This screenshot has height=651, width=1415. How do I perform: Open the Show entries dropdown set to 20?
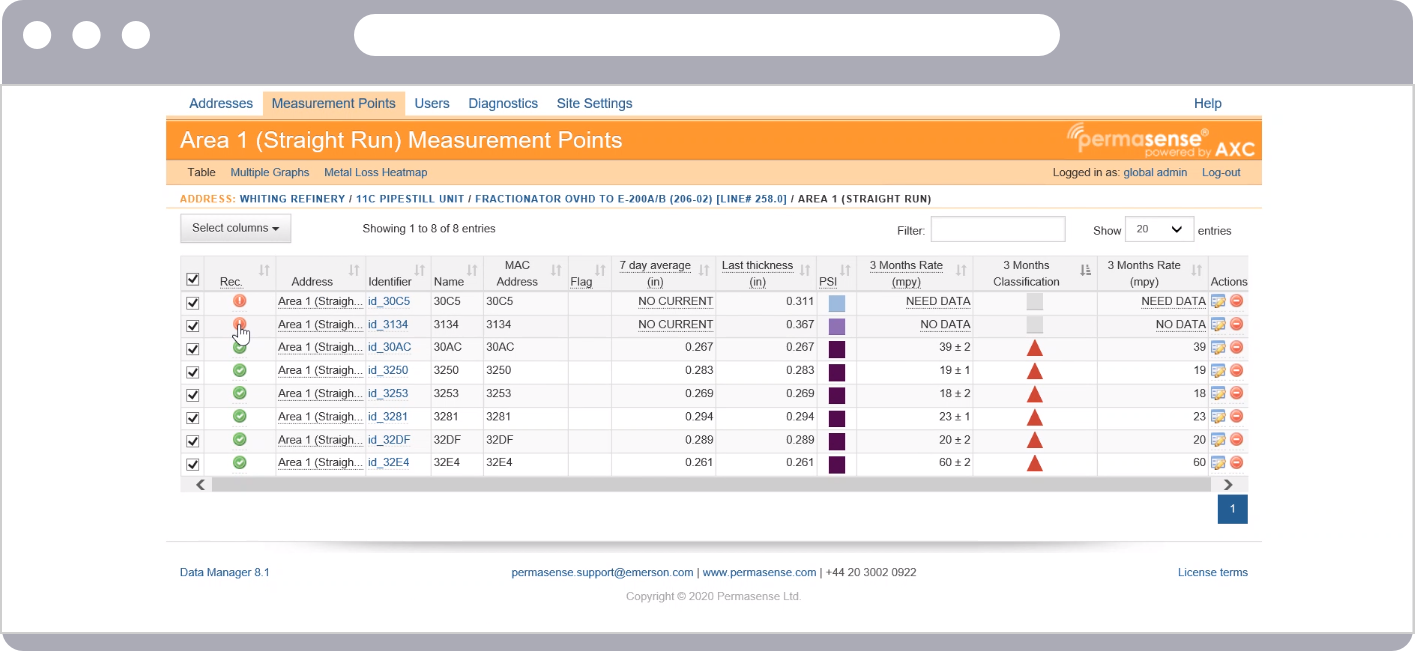1160,229
